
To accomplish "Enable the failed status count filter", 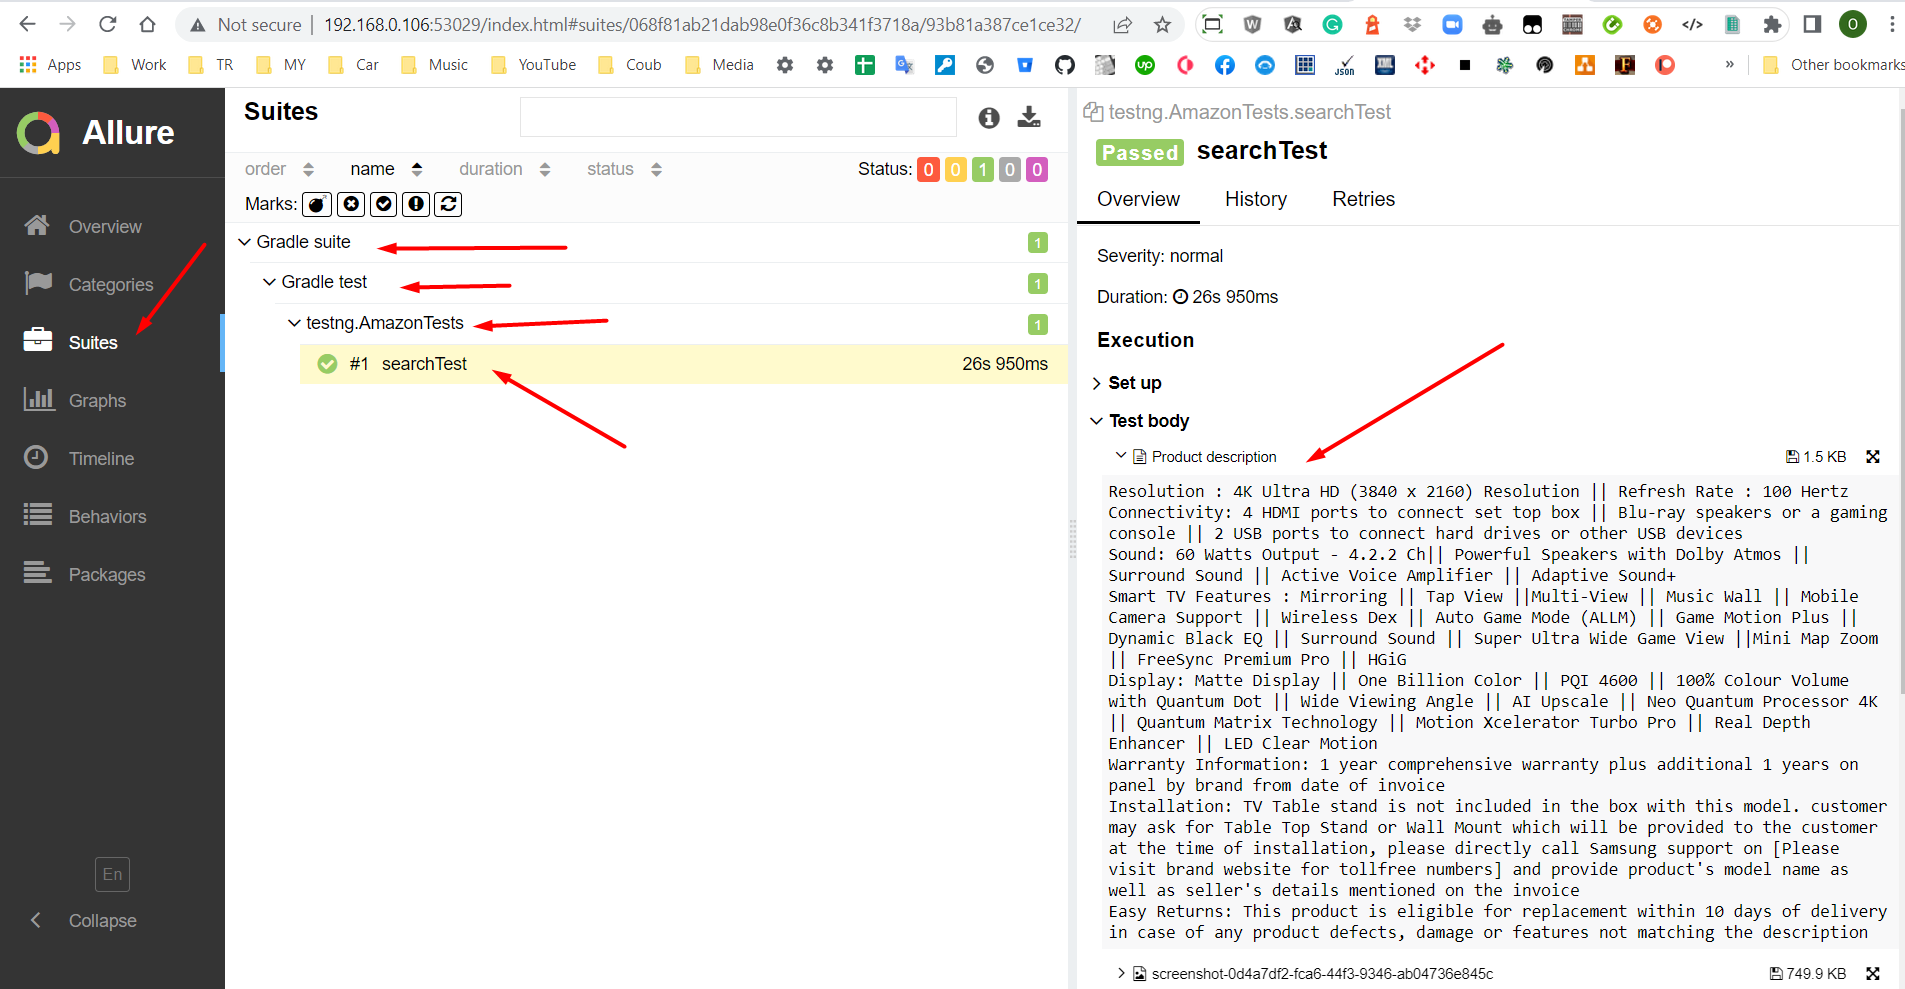I will click(928, 169).
